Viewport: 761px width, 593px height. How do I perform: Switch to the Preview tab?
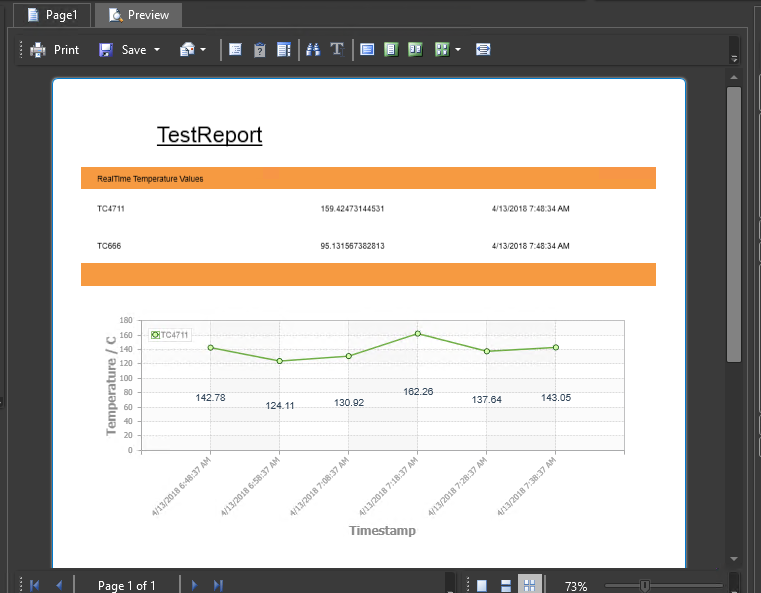click(x=138, y=15)
